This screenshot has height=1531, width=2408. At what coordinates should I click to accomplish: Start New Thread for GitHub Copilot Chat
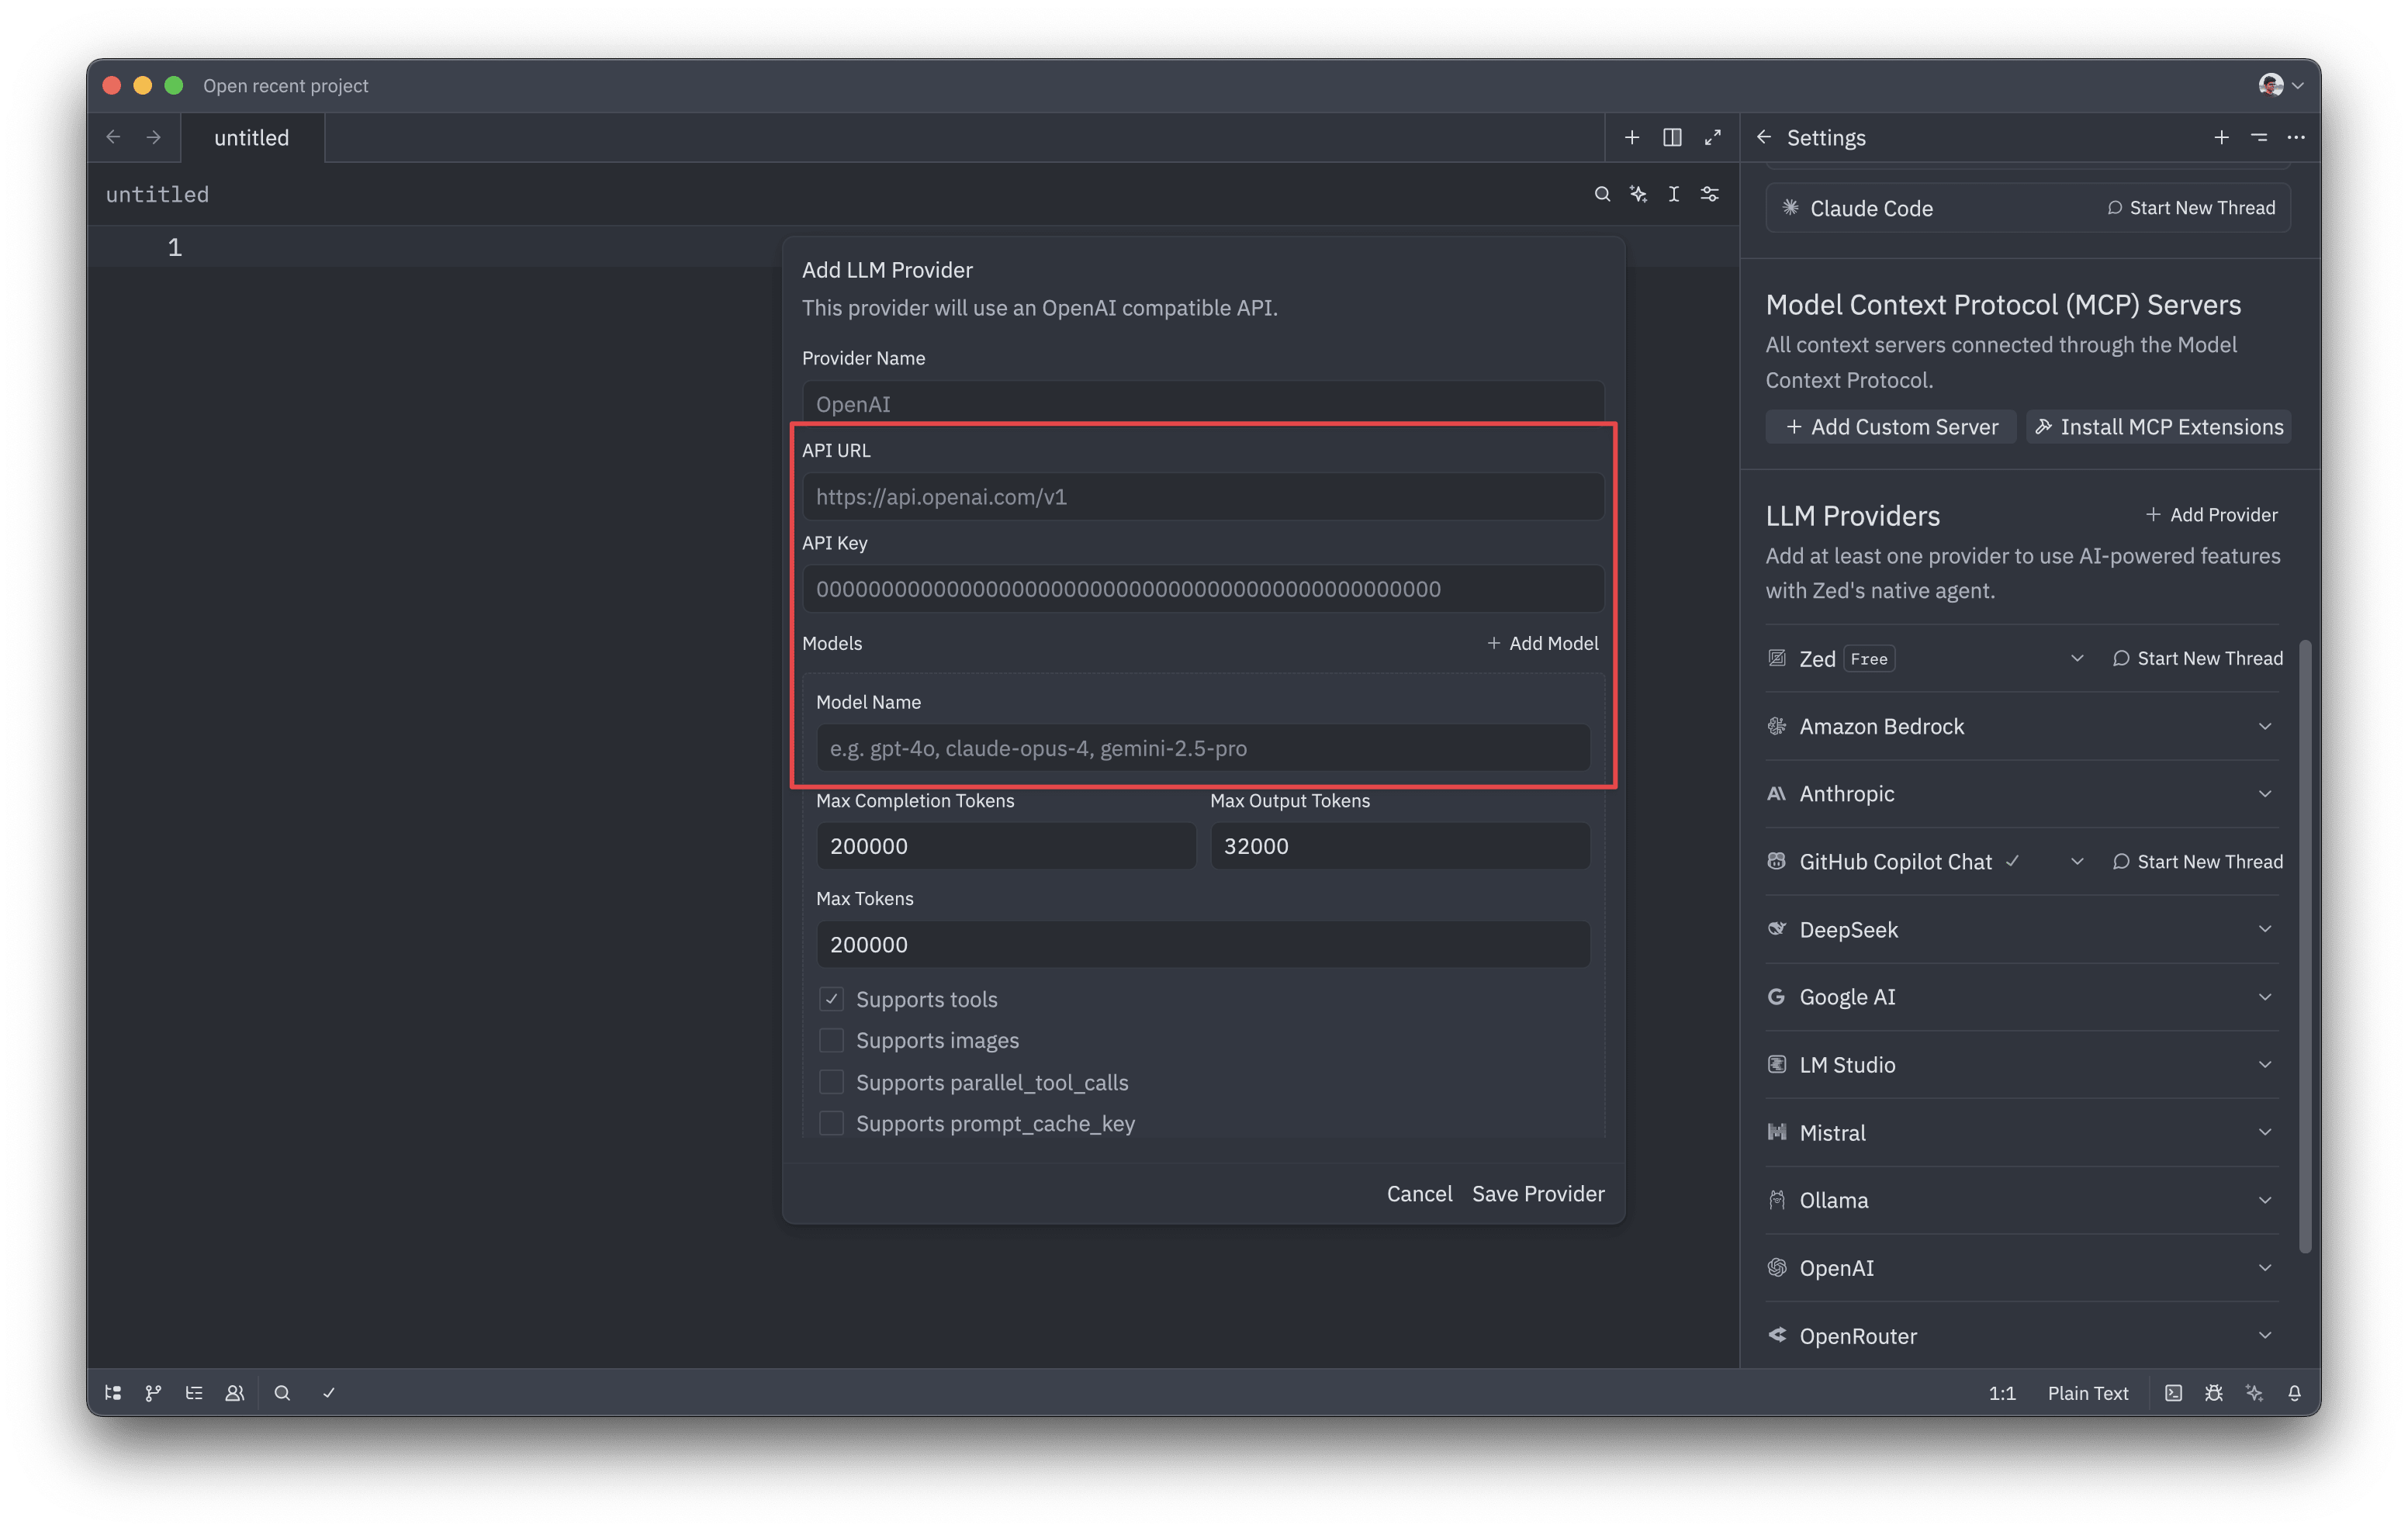pos(2198,861)
